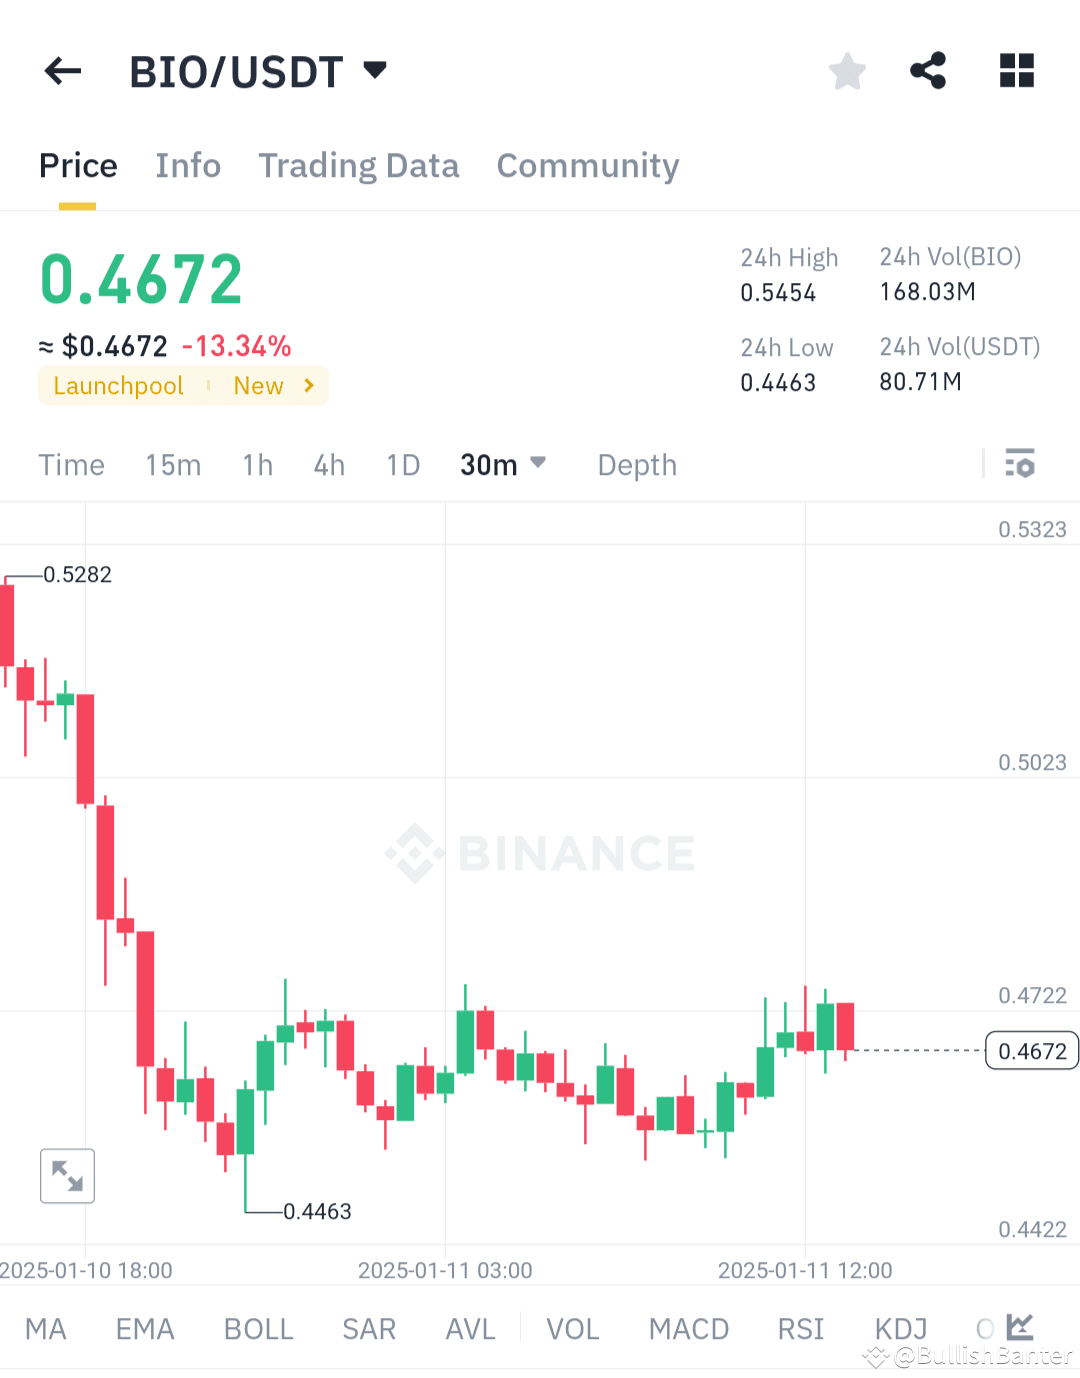
Task: Tap the Launchpool tag
Action: [117, 385]
